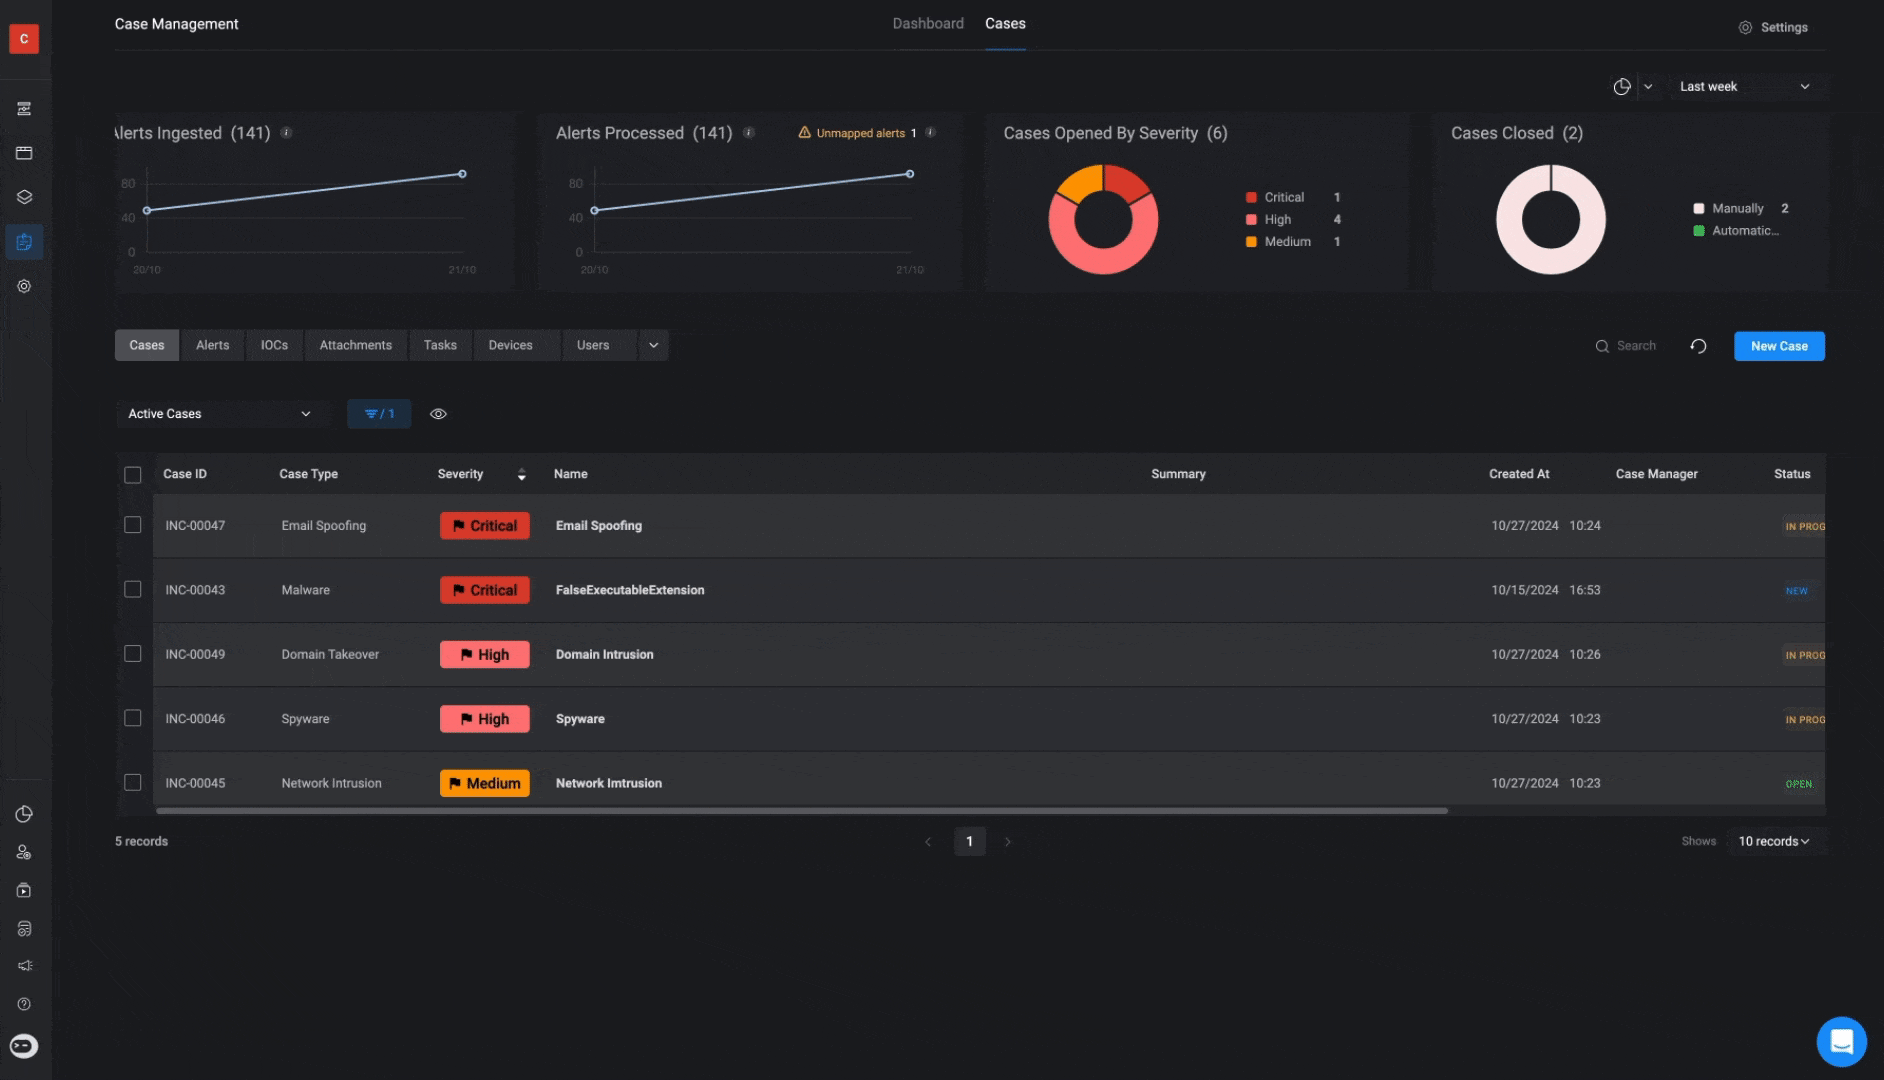The width and height of the screenshot is (1884, 1080).
Task: Click the Critical legend color swatch
Action: click(1250, 198)
